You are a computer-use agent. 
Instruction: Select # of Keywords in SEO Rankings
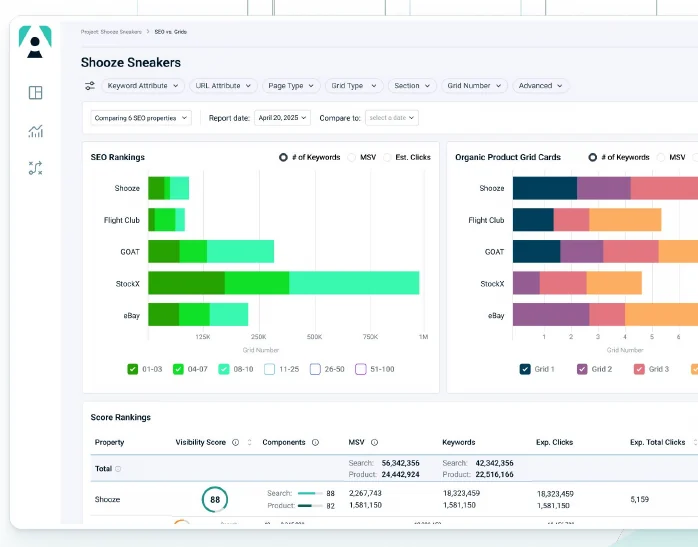point(283,157)
